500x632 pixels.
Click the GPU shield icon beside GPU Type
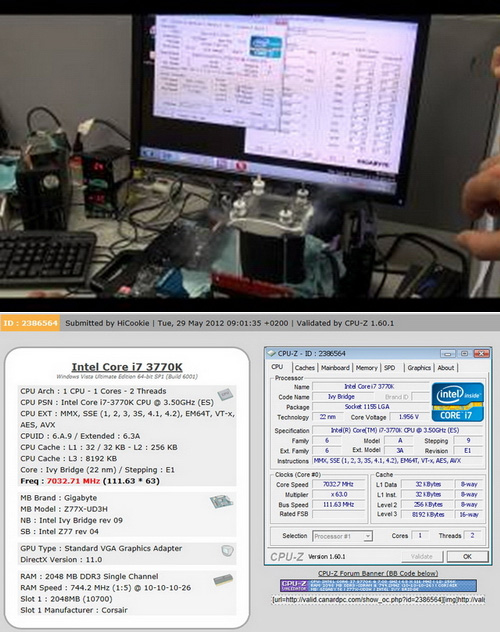coord(227,551)
